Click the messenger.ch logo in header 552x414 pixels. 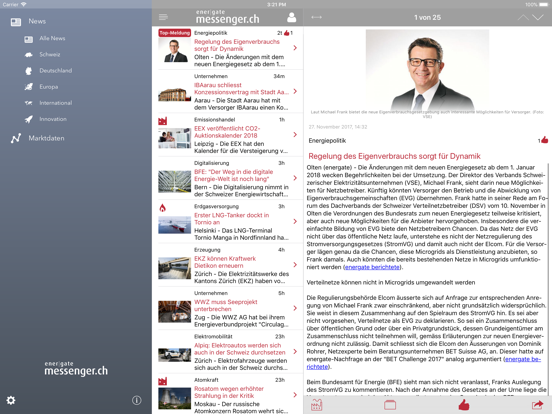pyautogui.click(x=227, y=17)
